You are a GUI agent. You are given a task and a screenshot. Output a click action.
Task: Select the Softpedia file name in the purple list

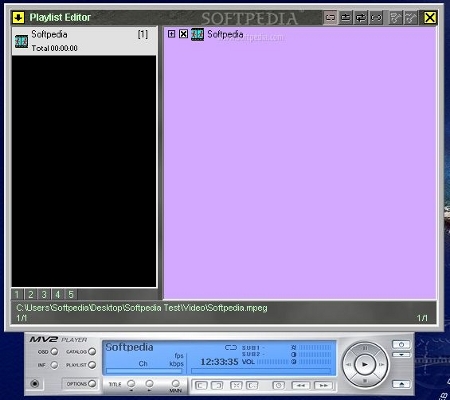coord(225,34)
